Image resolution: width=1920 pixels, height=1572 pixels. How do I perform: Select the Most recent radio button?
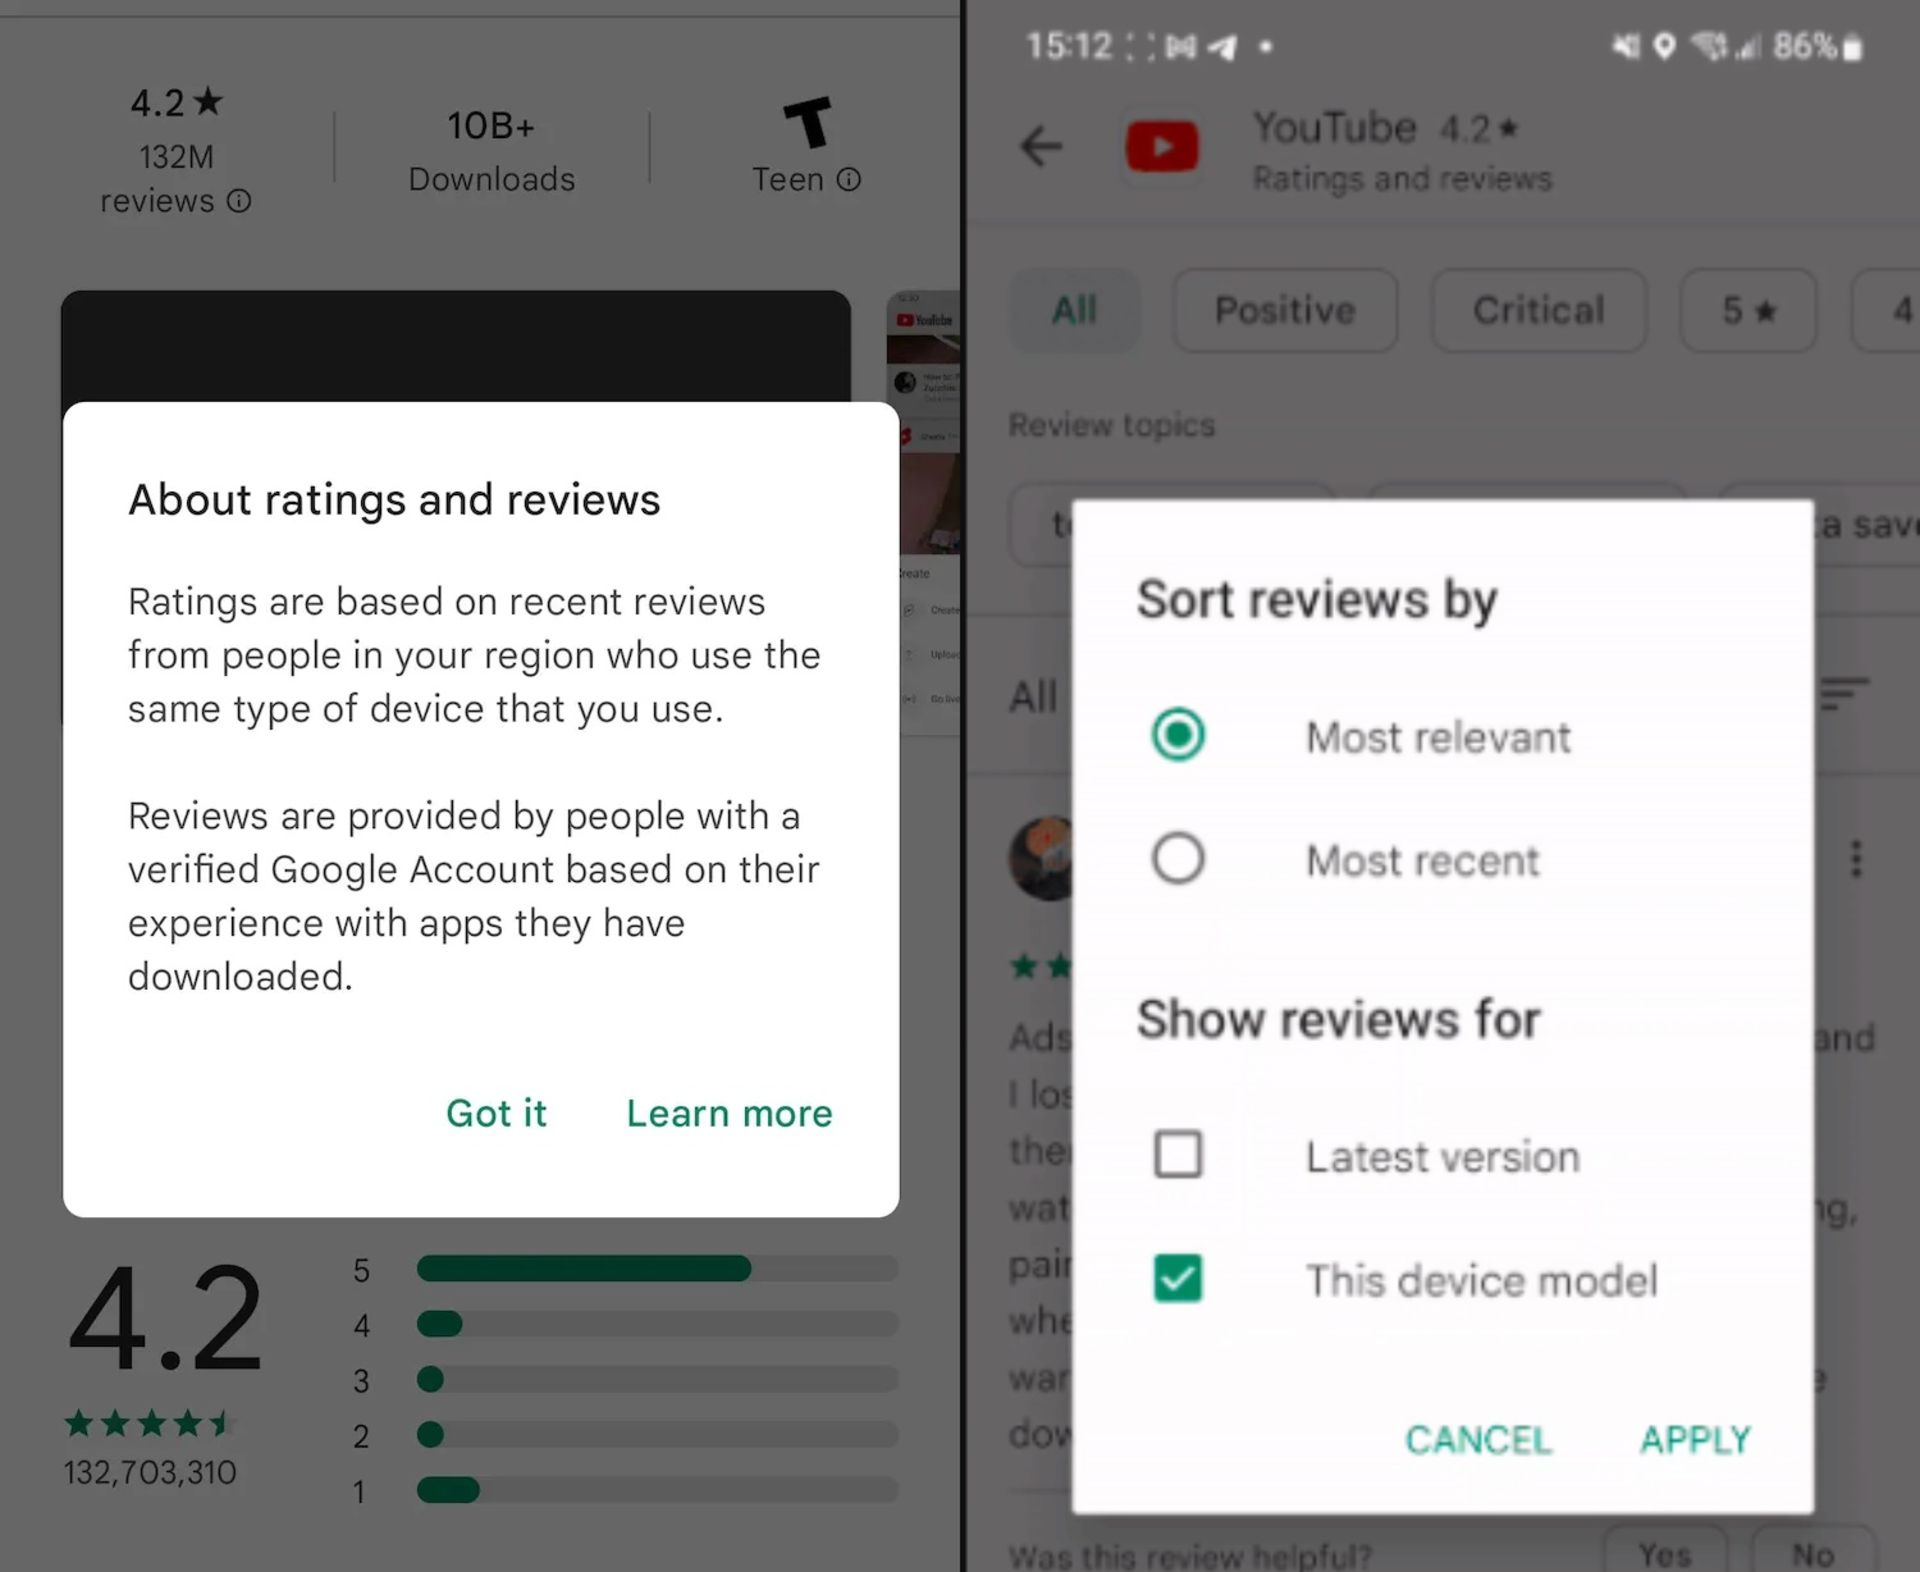pyautogui.click(x=1177, y=858)
